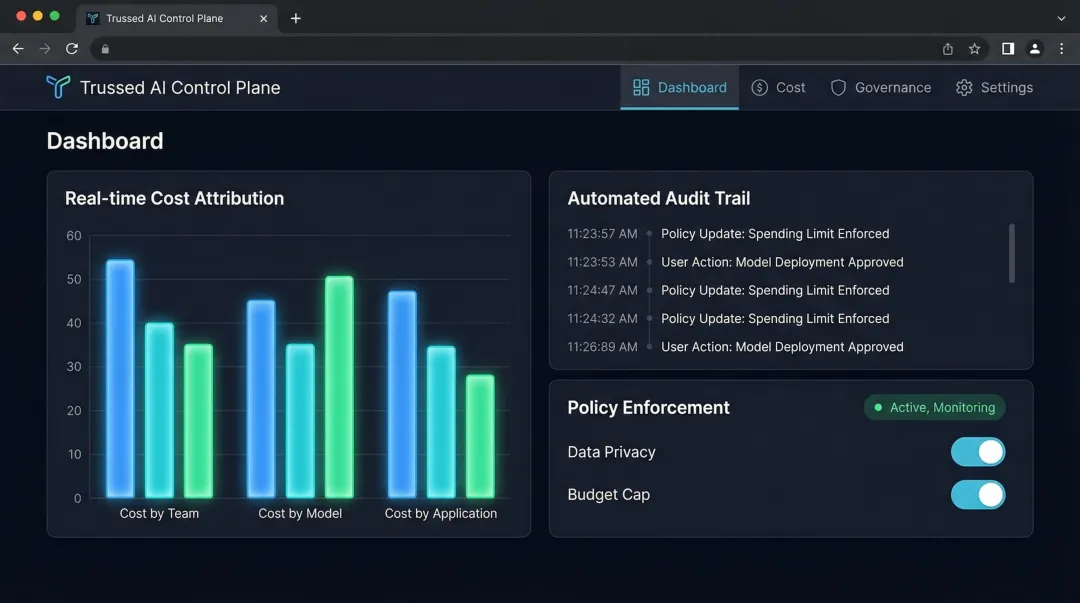Turn off the Budget Cap toggle

978,495
